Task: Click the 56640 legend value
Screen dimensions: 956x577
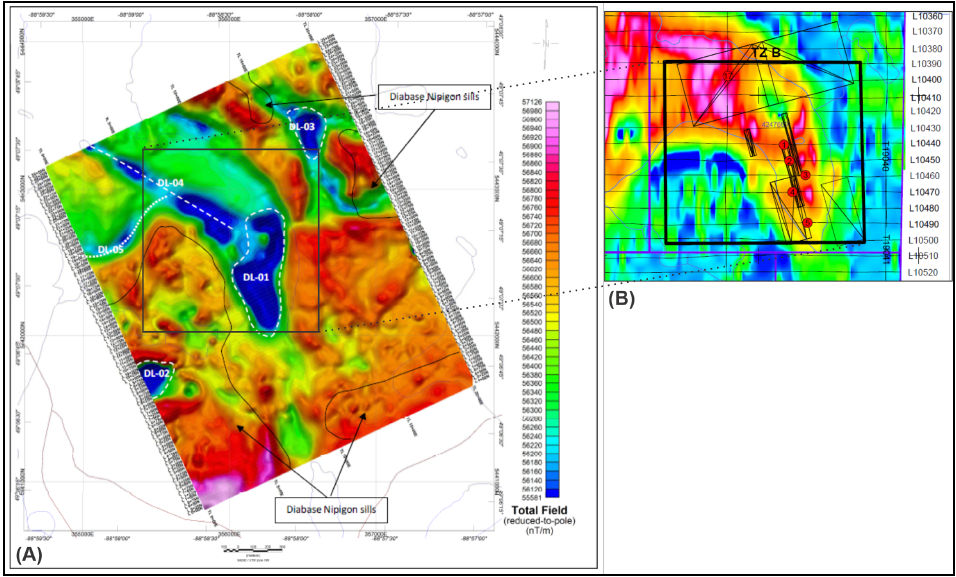Action: click(530, 260)
